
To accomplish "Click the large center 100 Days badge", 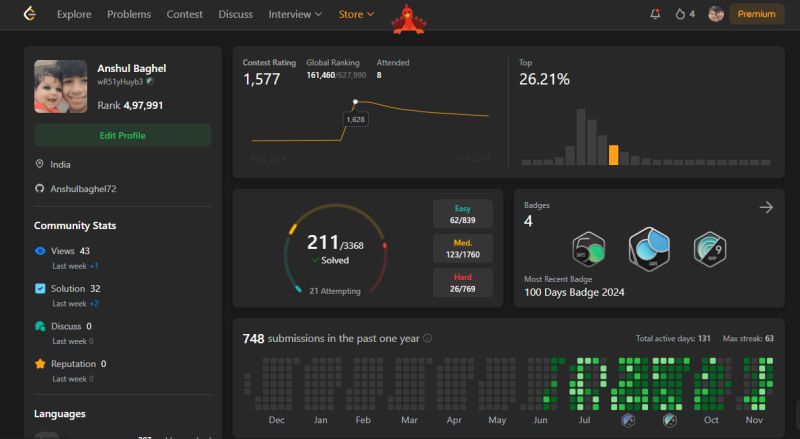I will pyautogui.click(x=649, y=249).
